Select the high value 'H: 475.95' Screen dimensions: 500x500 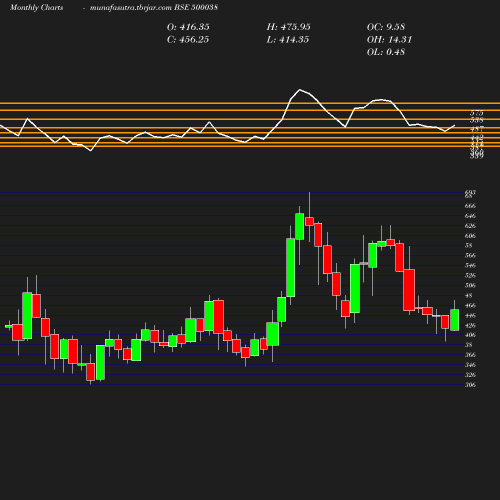289,27
